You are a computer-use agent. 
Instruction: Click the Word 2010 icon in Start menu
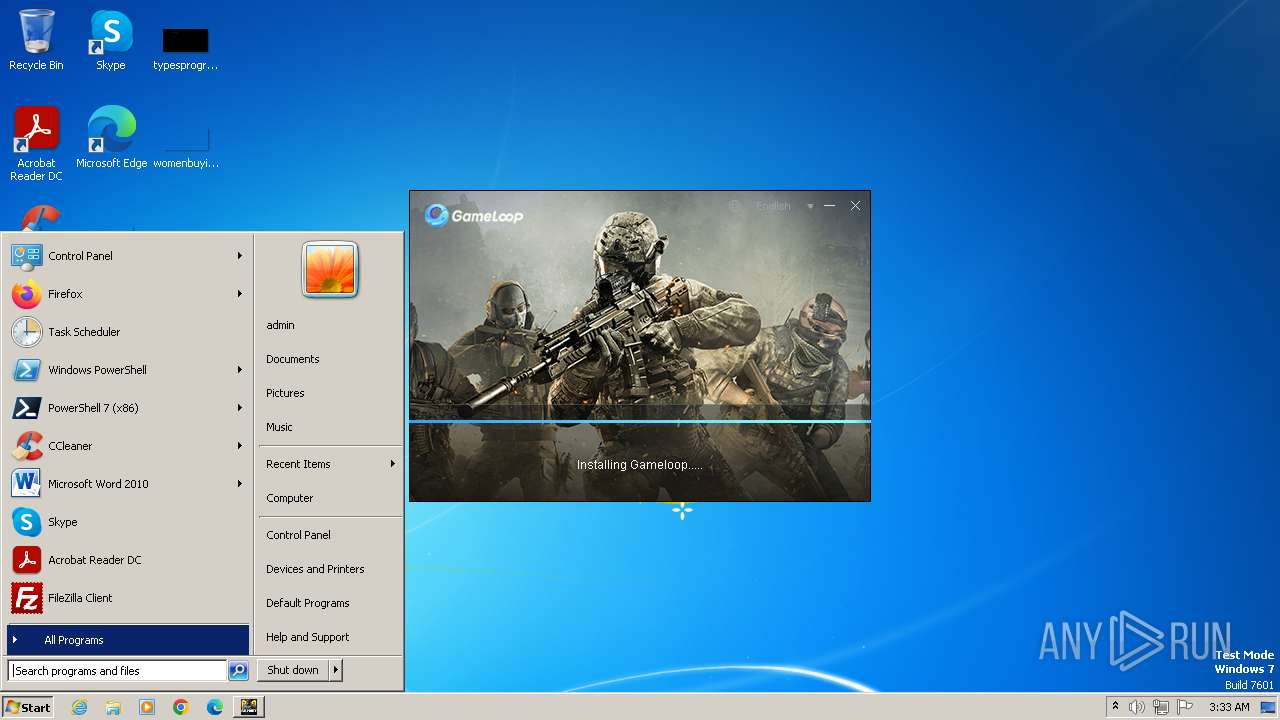click(27, 484)
